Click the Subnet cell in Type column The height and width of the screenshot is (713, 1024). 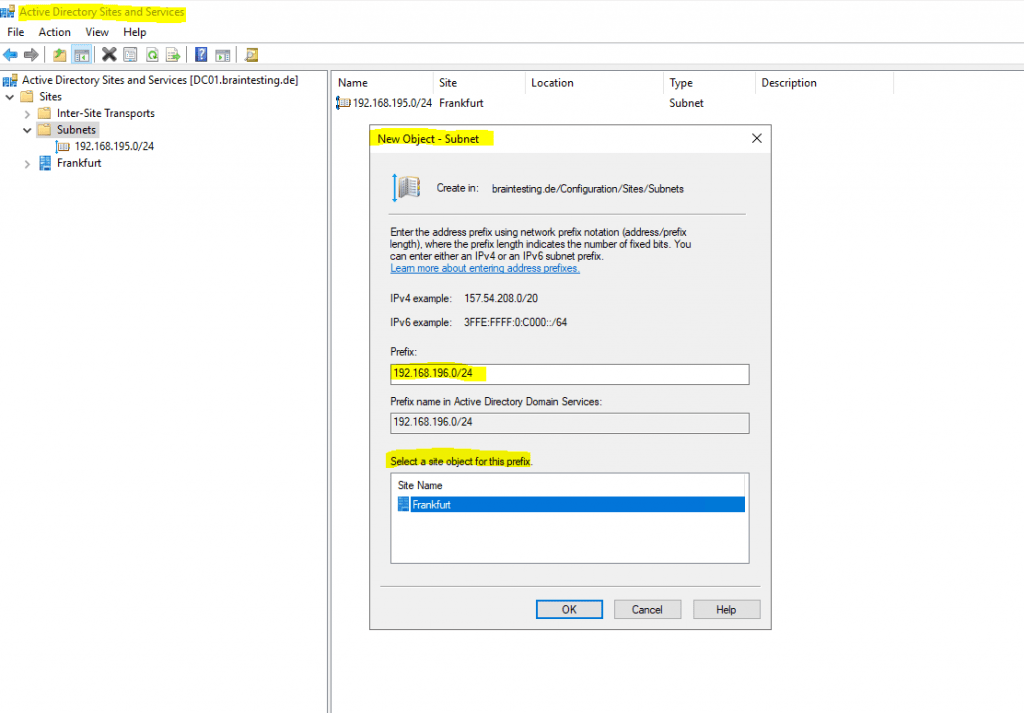686,103
